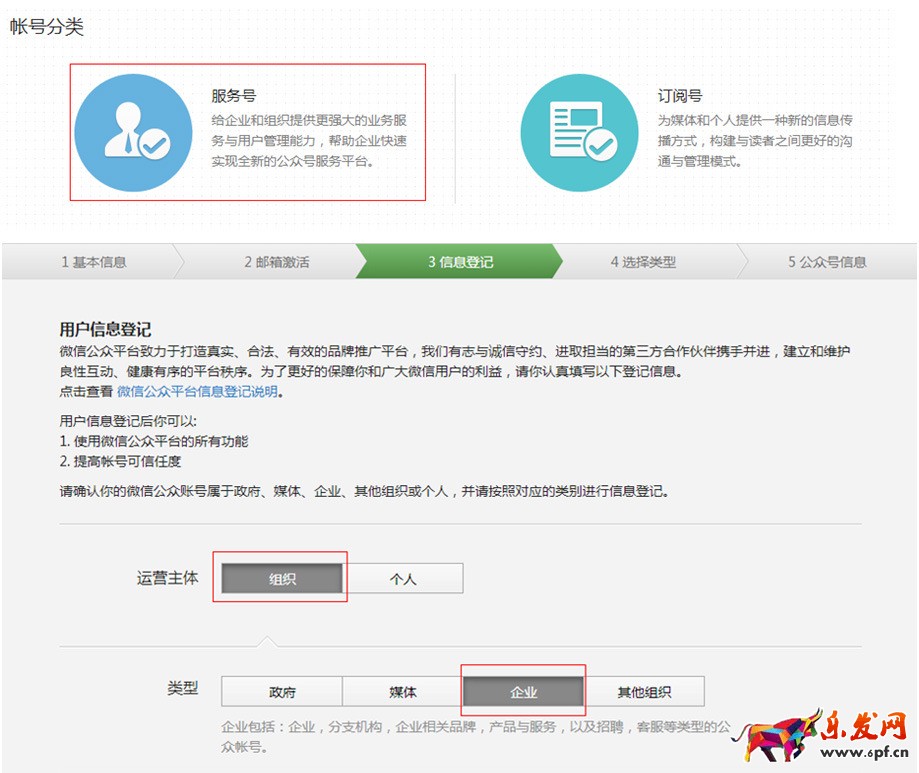Image resolution: width=919 pixels, height=773 pixels.
Task: Click the blue 服务号 service account icon
Action: tap(134, 132)
